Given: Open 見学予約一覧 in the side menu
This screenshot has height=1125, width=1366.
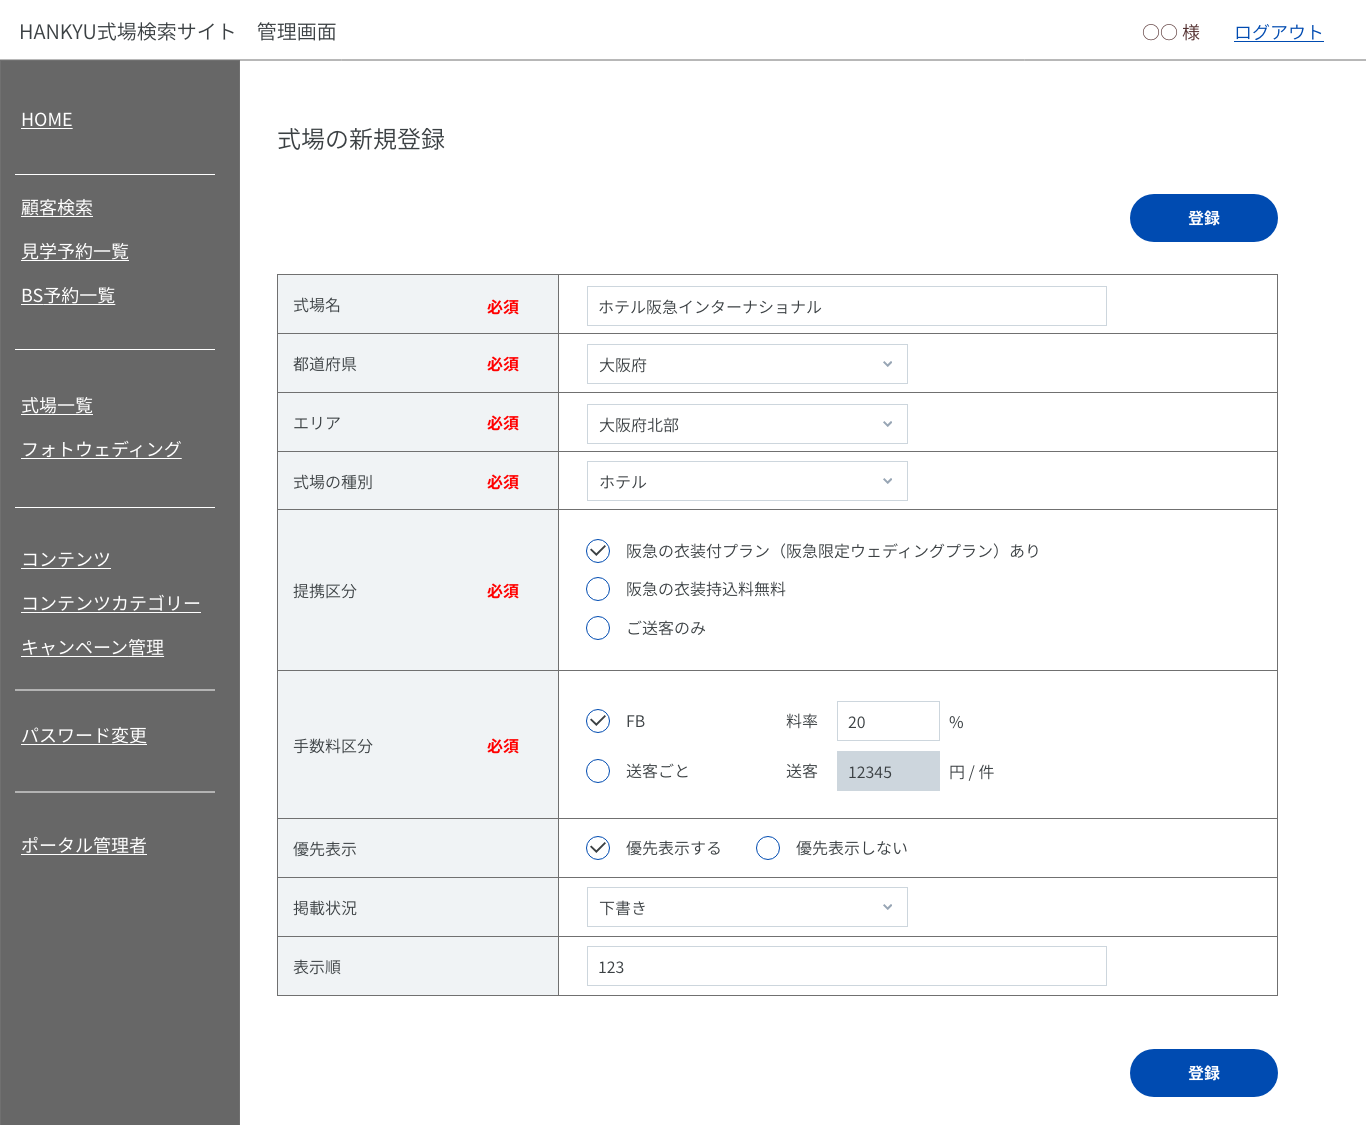Looking at the screenshot, I should (x=75, y=252).
